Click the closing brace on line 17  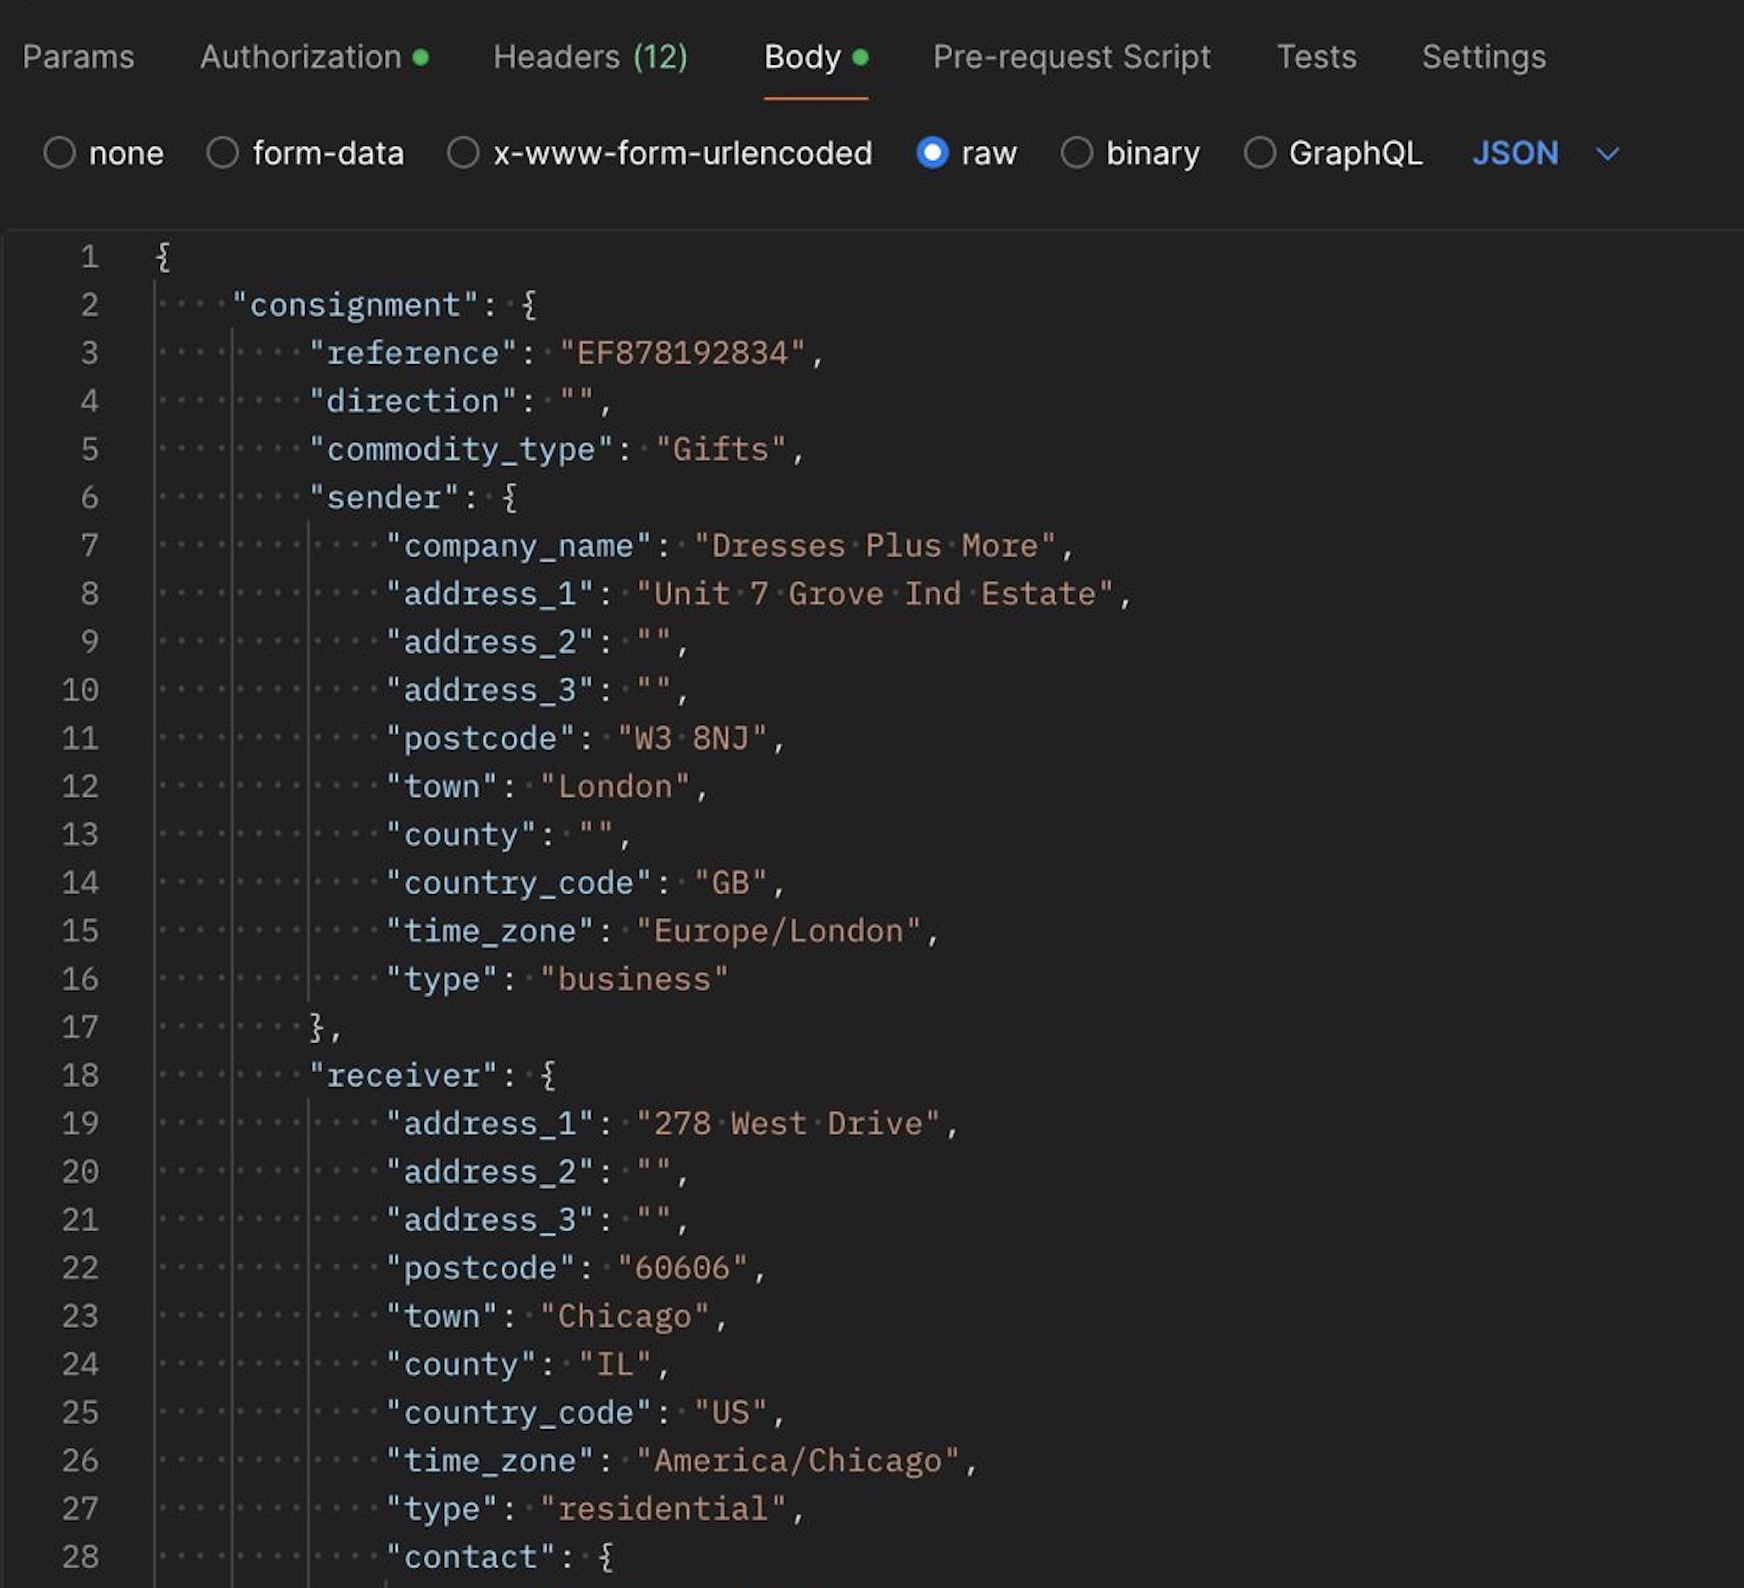(317, 1027)
